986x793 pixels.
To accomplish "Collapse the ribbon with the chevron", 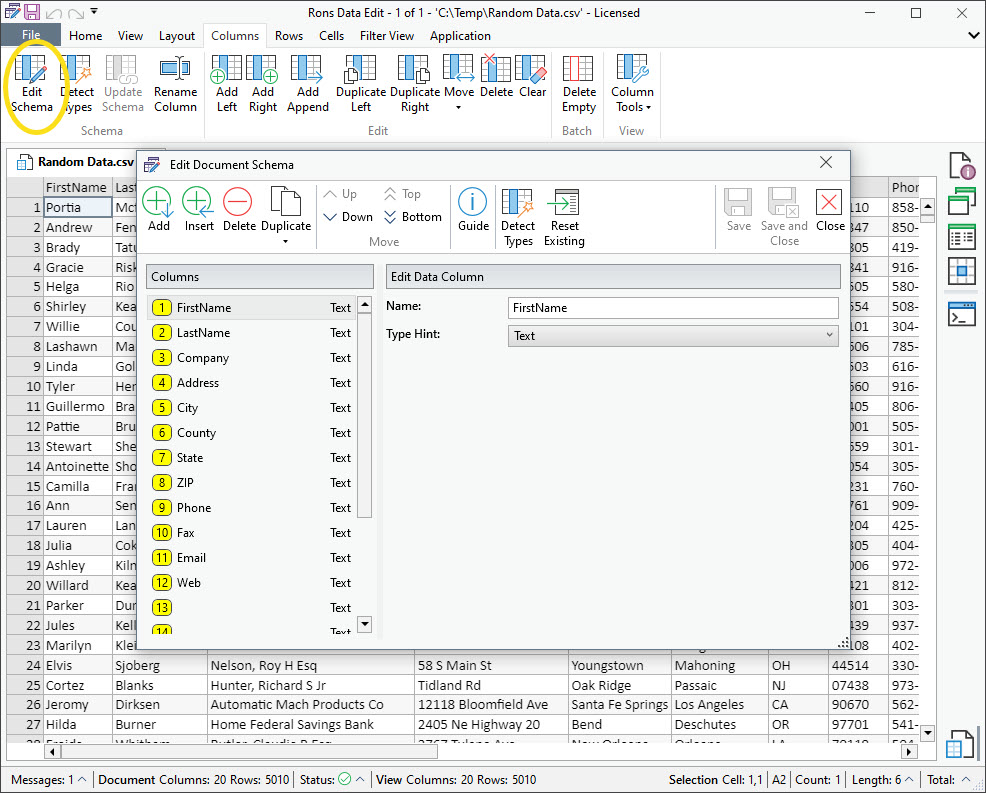I will point(971,34).
